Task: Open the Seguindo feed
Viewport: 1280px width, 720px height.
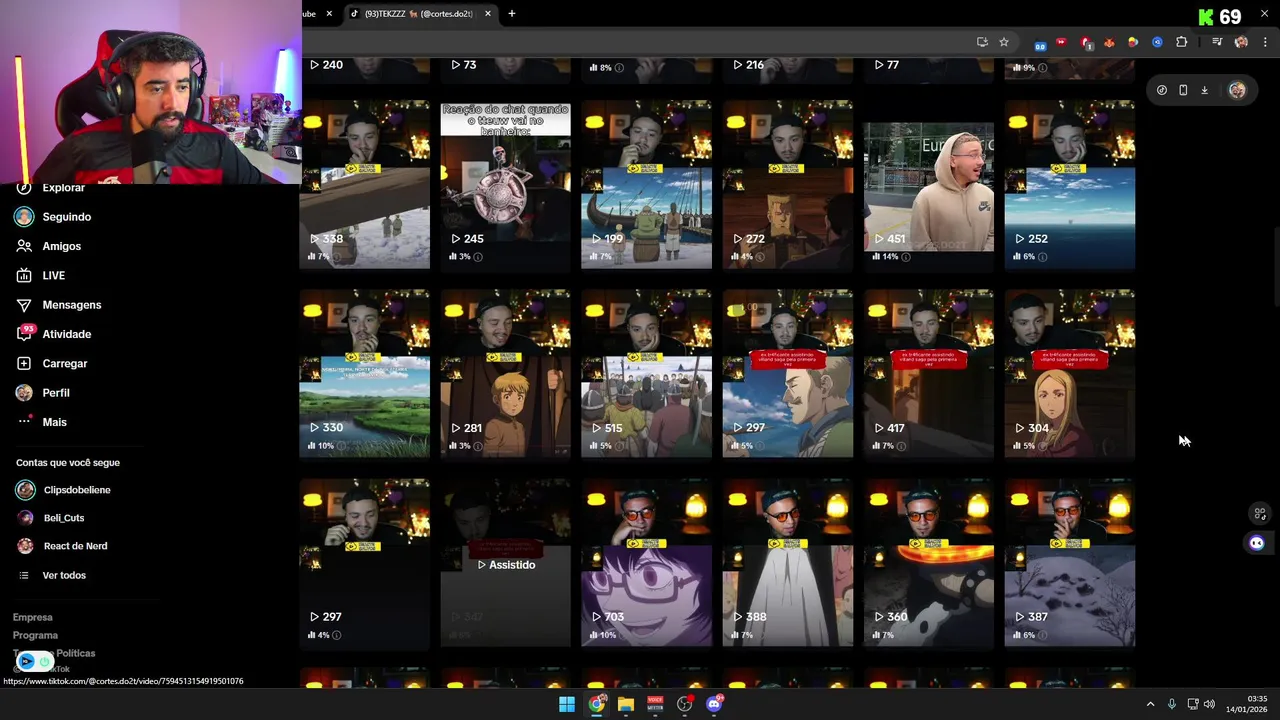Action: (66, 217)
